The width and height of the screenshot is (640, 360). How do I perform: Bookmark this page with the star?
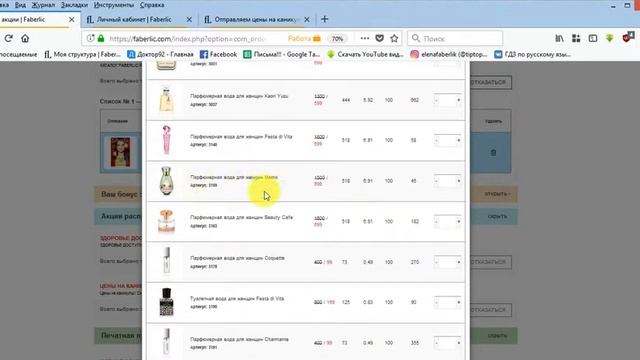(394, 38)
